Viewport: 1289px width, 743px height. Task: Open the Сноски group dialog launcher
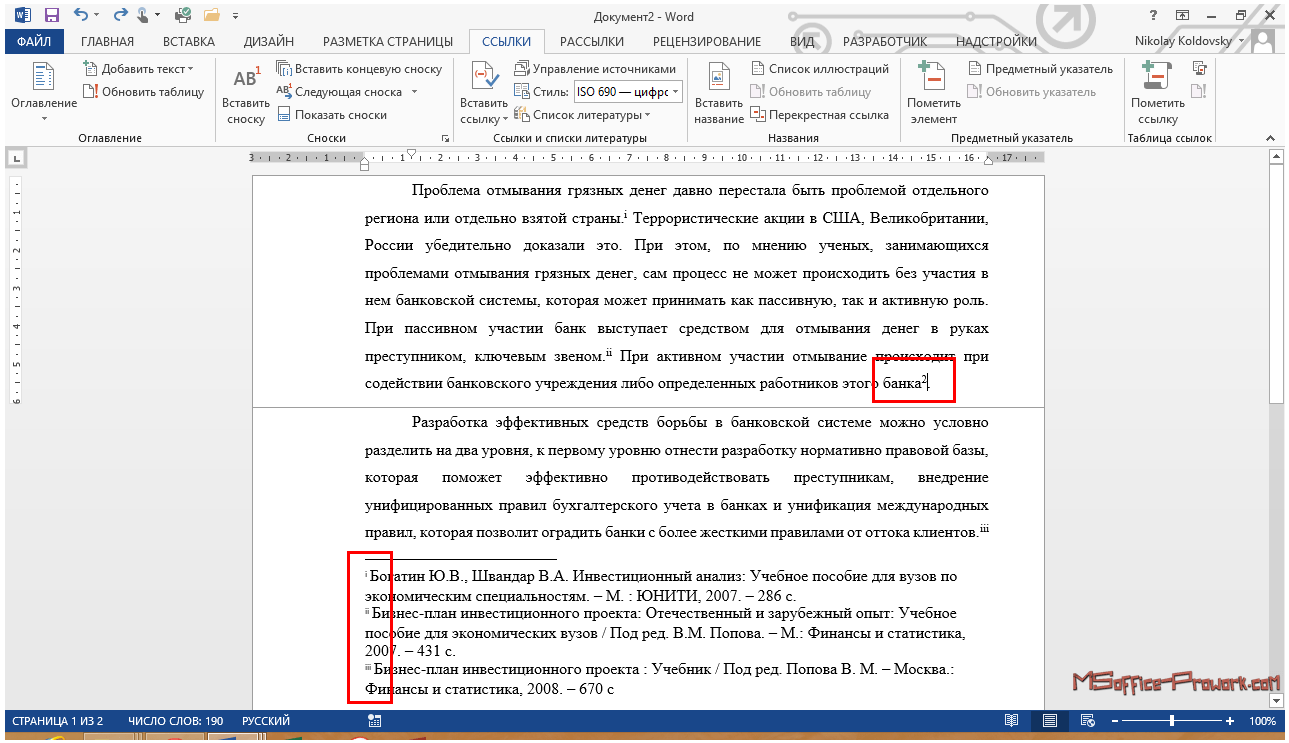coord(445,138)
